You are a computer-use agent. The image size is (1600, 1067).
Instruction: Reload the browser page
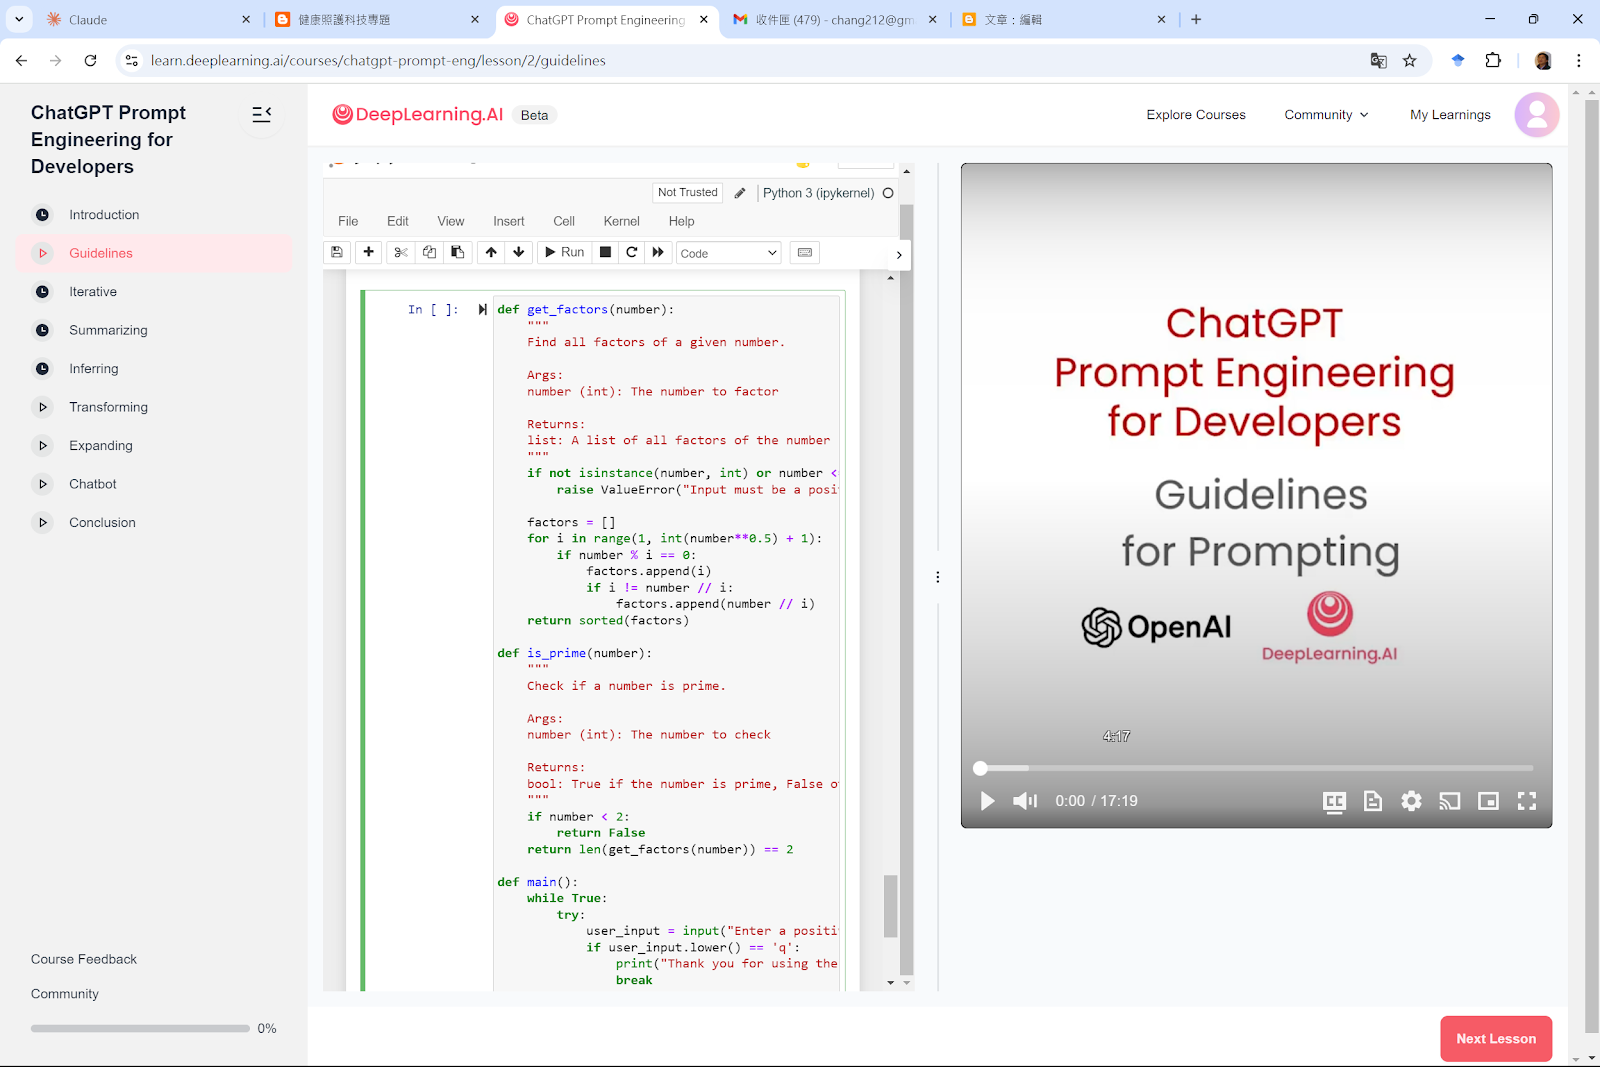click(90, 61)
